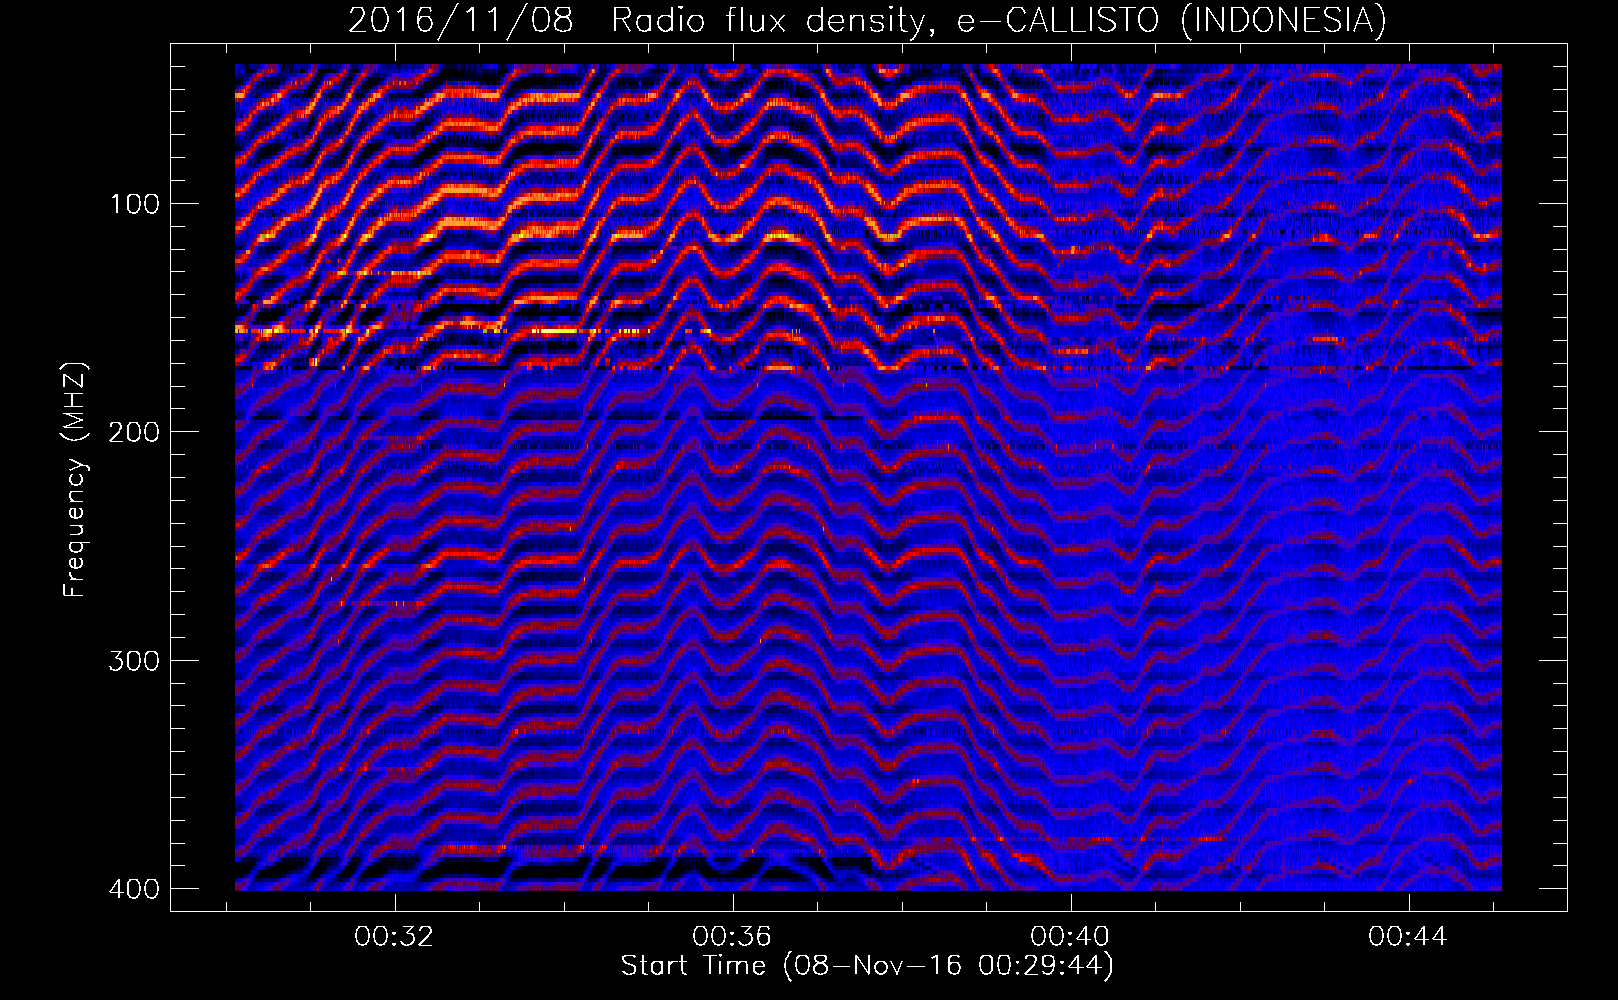Click the 00:44 time tick label
This screenshot has width=1618, height=1000.
(1408, 937)
